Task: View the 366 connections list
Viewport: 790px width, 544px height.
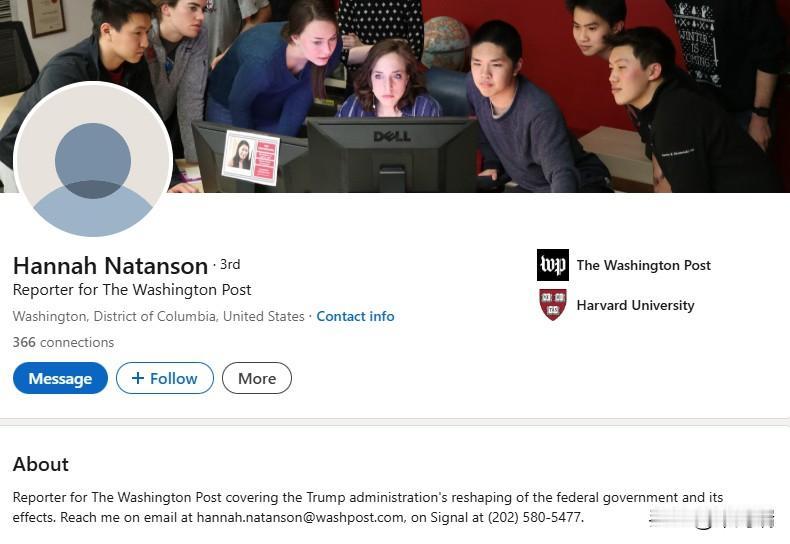Action: tap(63, 343)
